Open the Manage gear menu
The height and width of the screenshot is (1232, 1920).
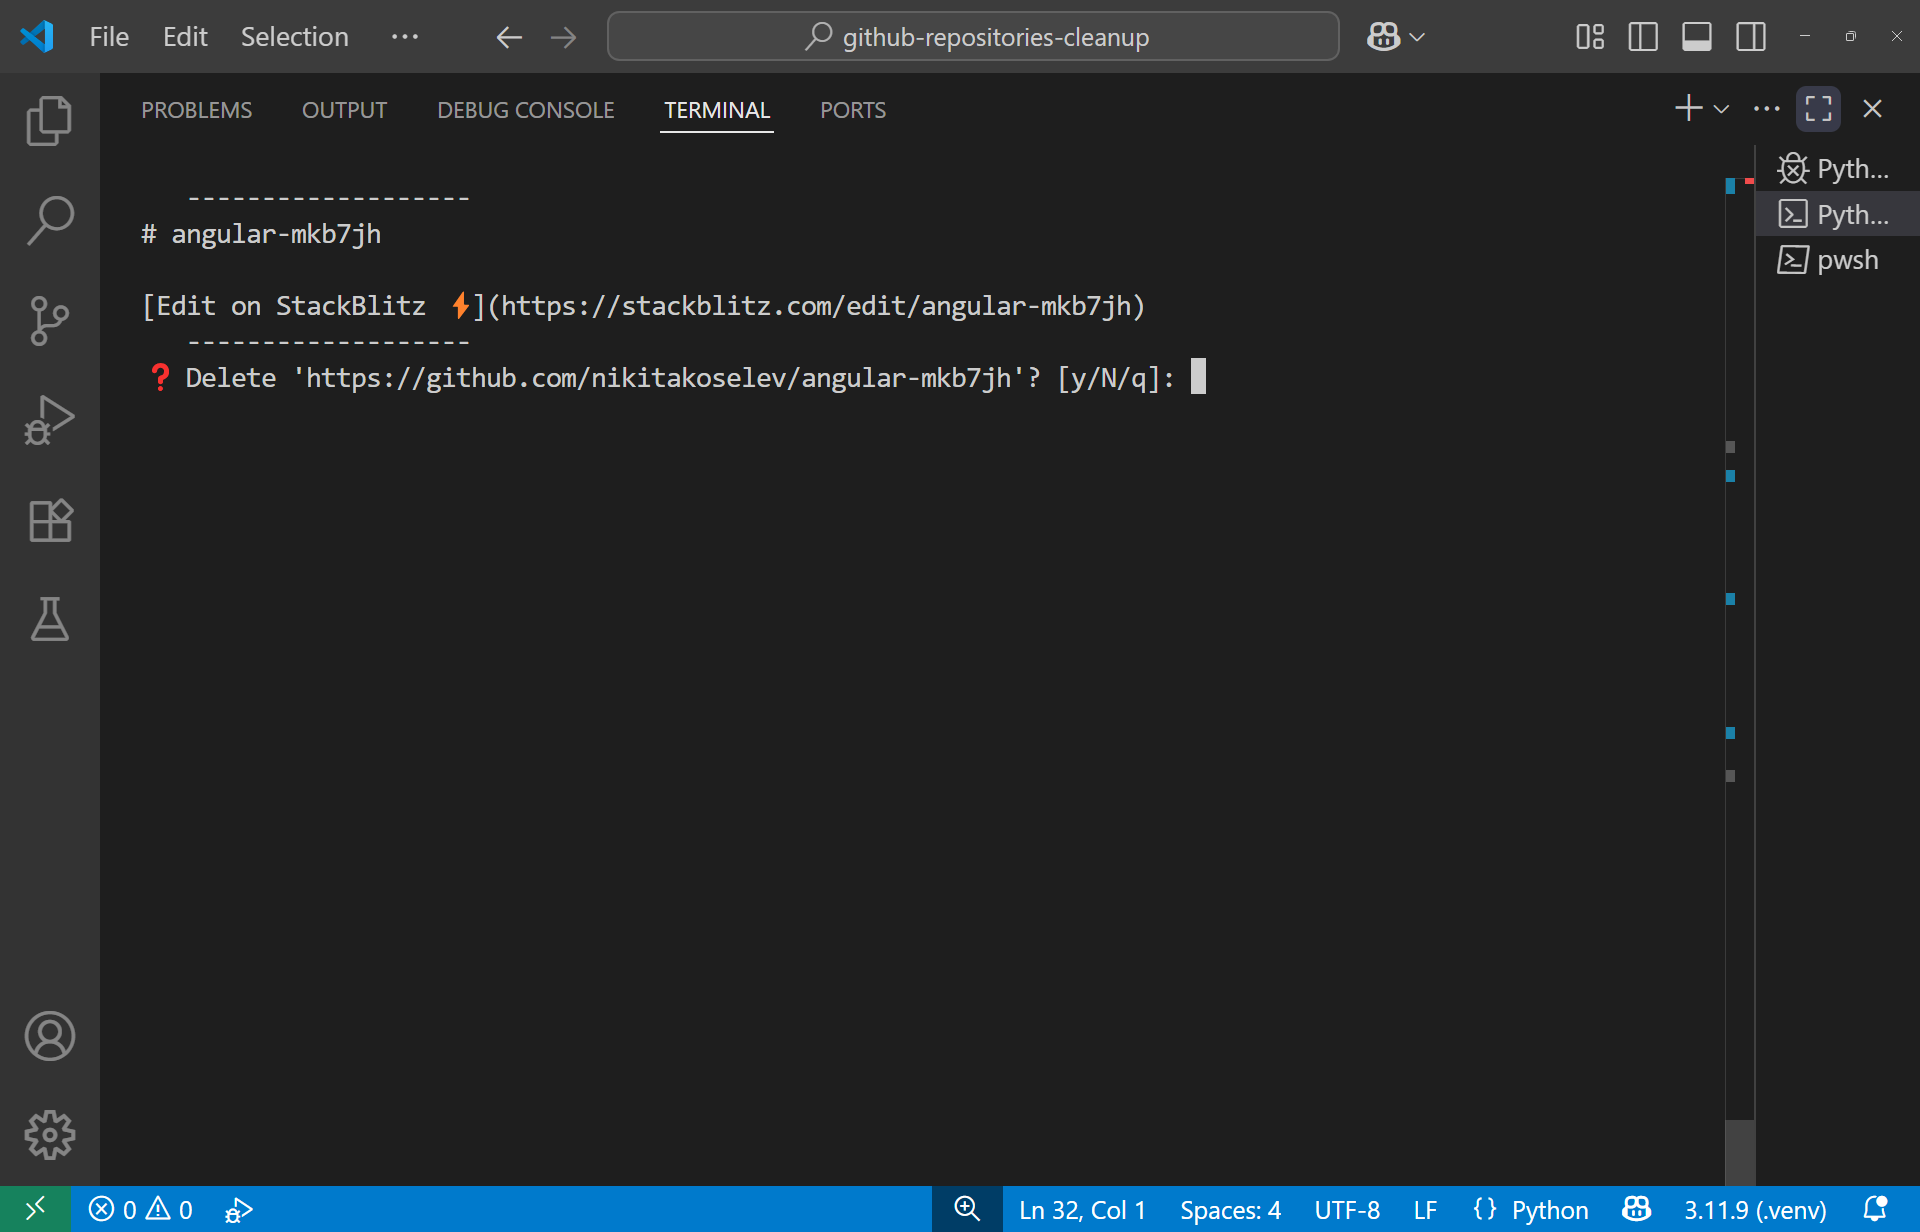pyautogui.click(x=49, y=1135)
